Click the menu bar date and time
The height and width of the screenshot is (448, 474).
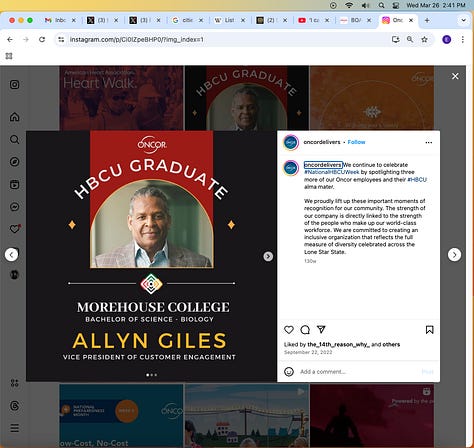coord(436,5)
